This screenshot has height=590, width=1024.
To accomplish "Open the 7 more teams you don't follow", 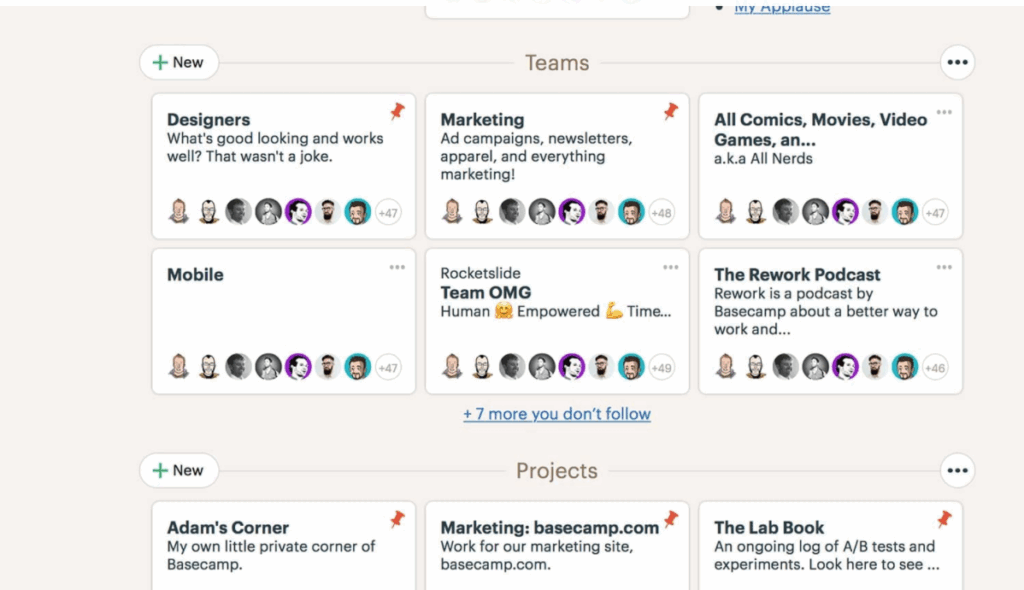I will [556, 413].
